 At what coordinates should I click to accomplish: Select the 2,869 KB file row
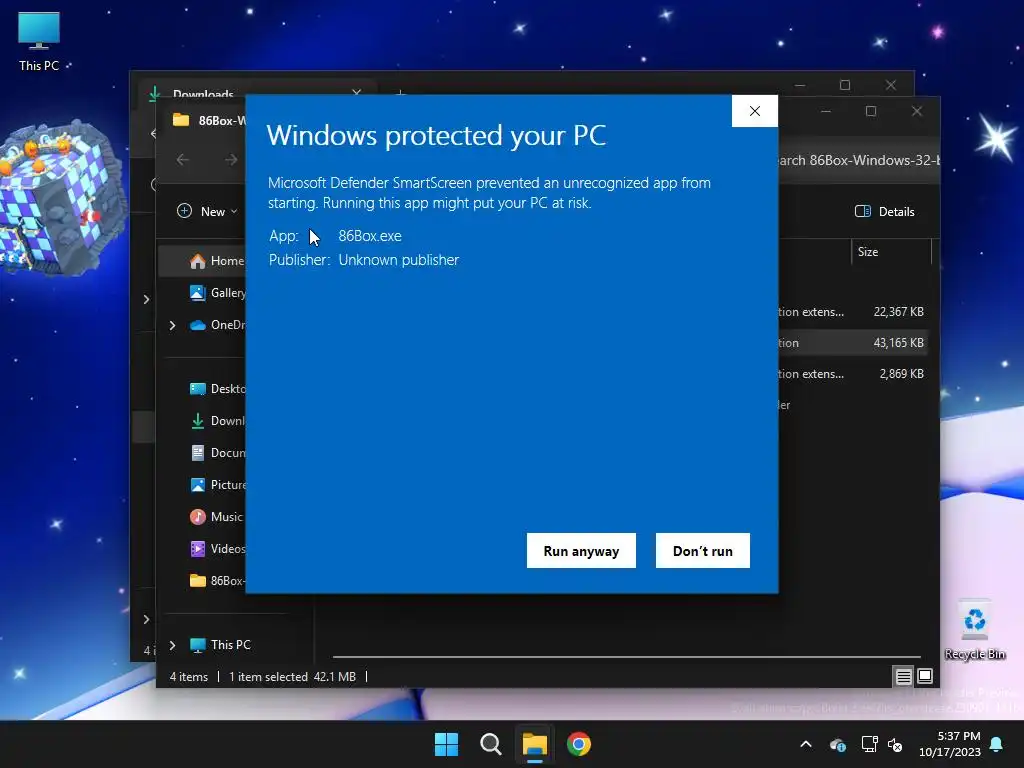click(x=852, y=374)
